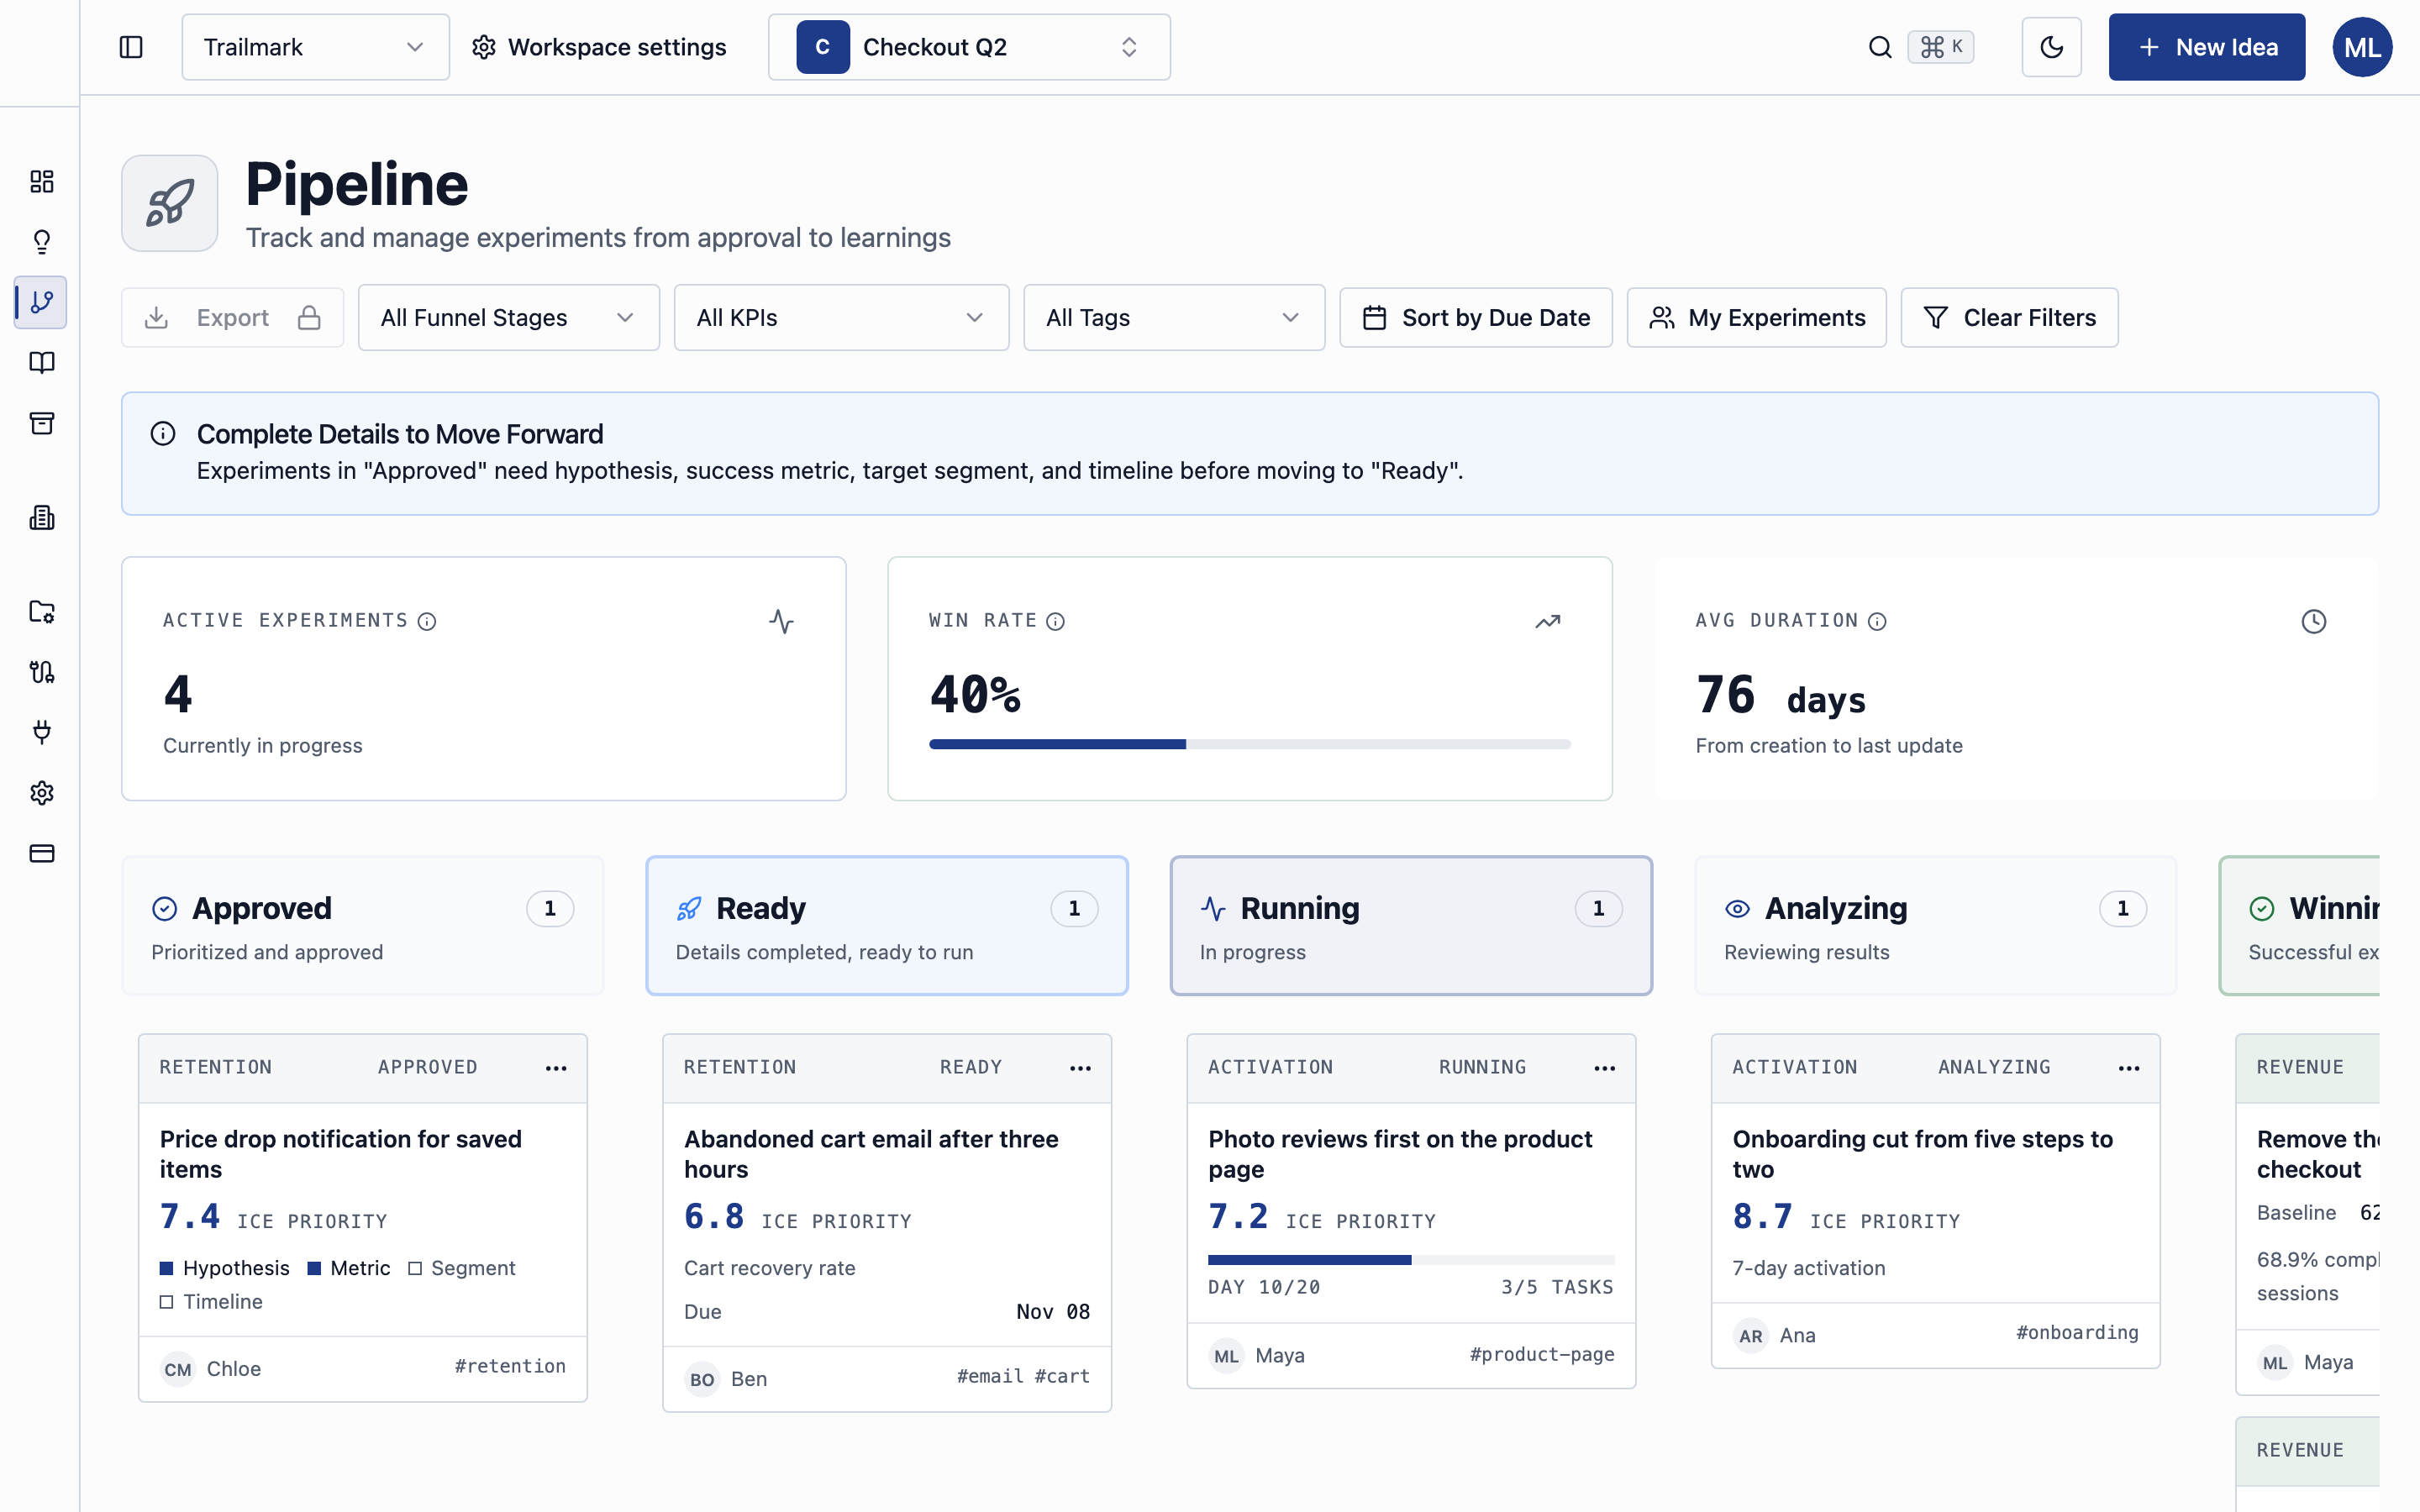
Task: Open the Onboarding cut from five steps card
Action: [1935, 1201]
